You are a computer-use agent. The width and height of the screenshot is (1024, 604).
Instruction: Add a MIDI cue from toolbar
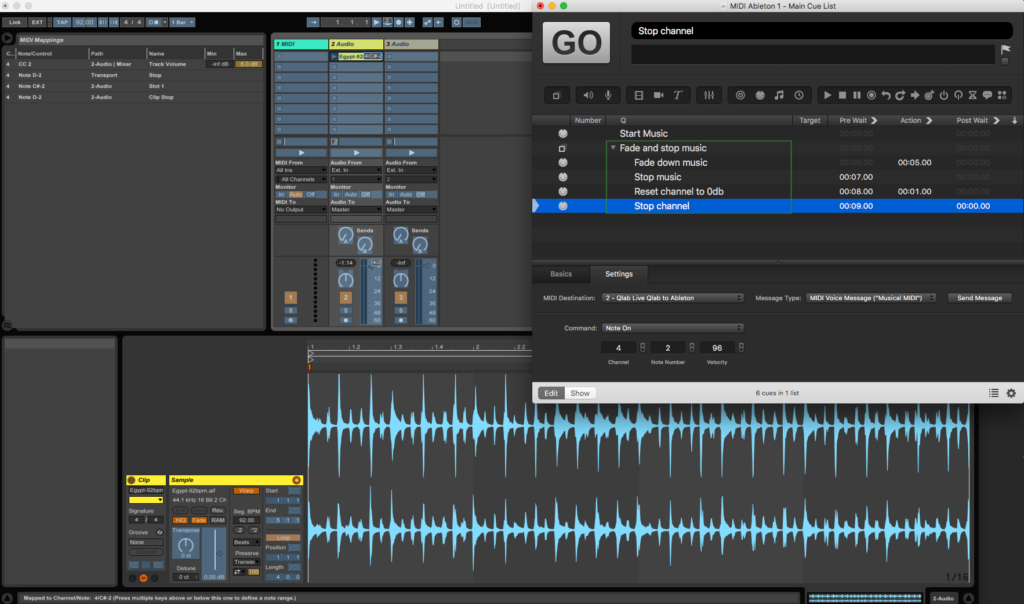760,95
